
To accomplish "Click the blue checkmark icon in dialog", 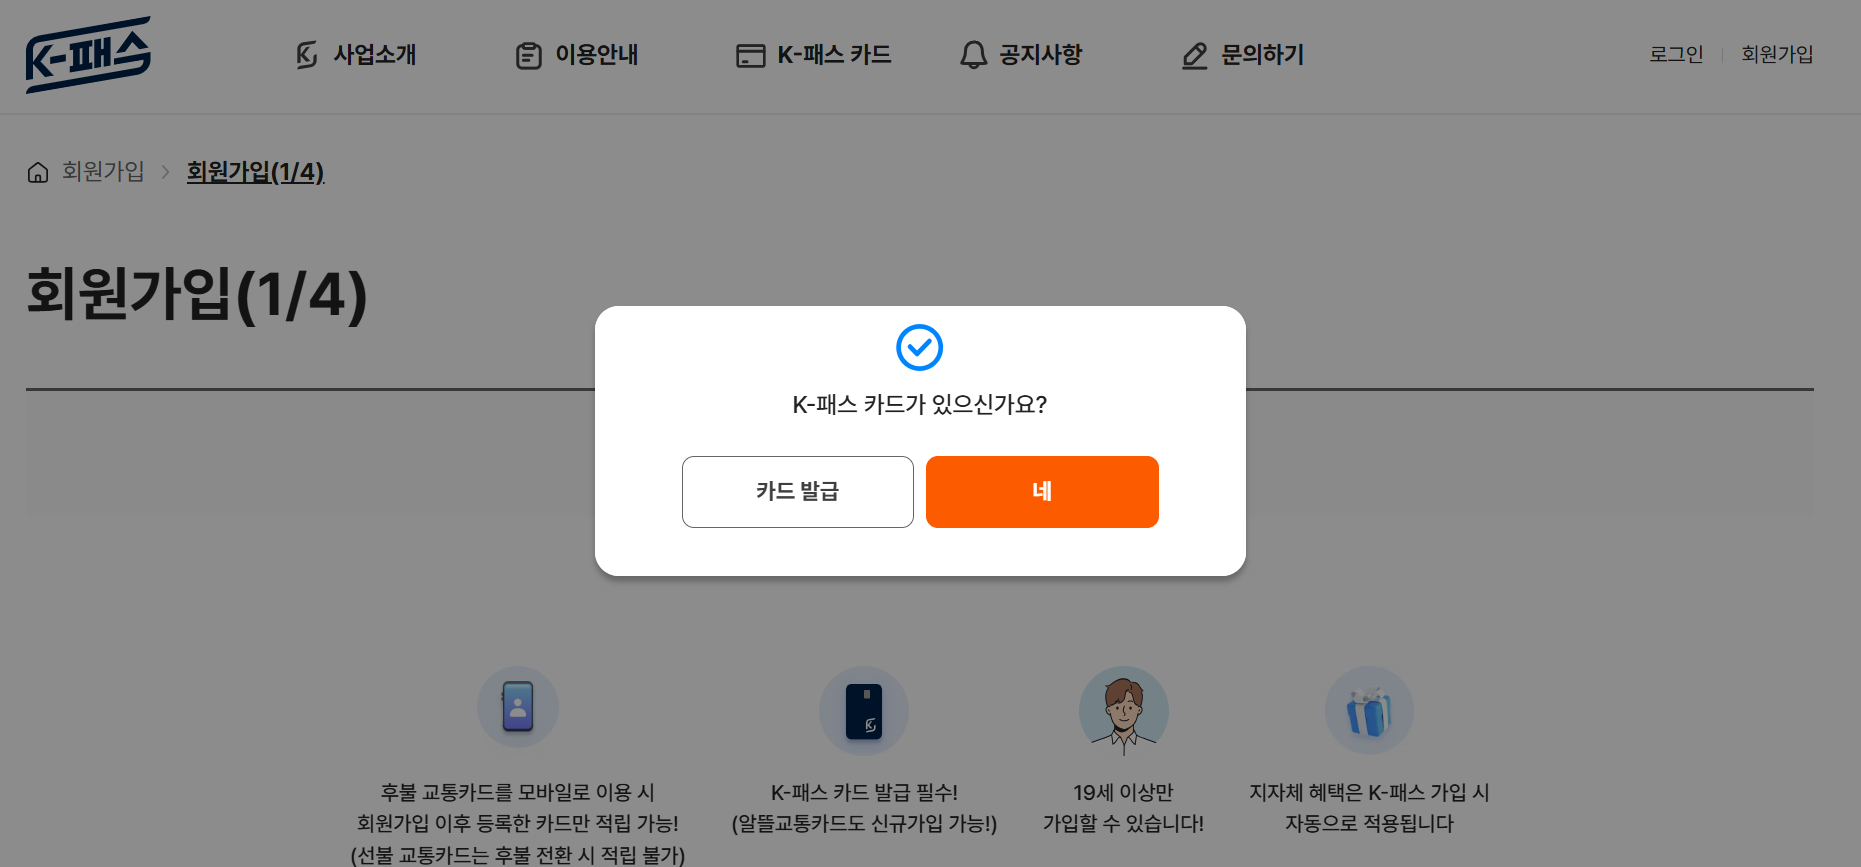I will point(920,347).
